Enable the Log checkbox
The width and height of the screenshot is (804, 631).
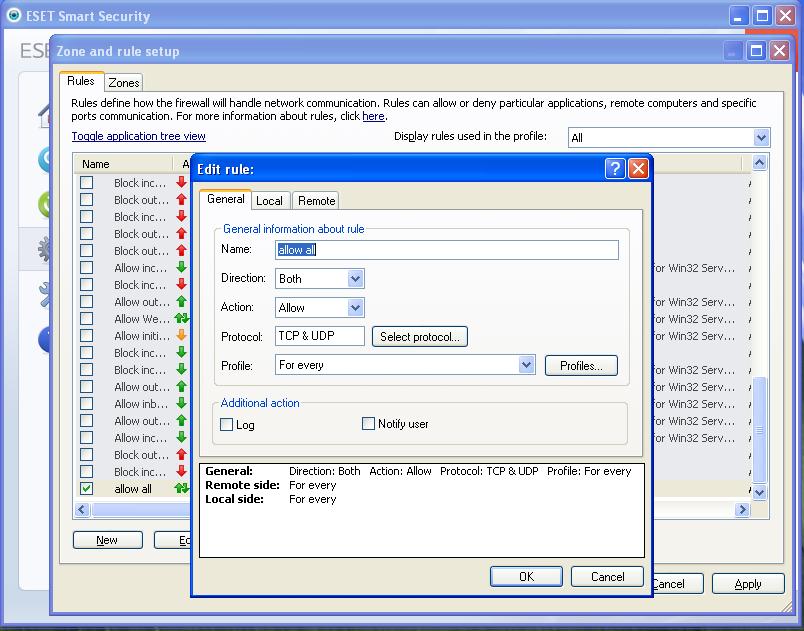point(226,424)
